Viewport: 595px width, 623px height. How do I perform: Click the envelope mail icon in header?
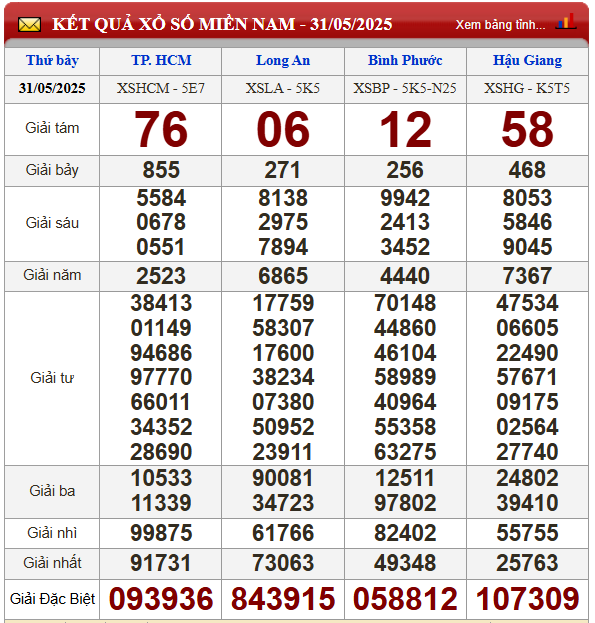pyautogui.click(x=29, y=25)
